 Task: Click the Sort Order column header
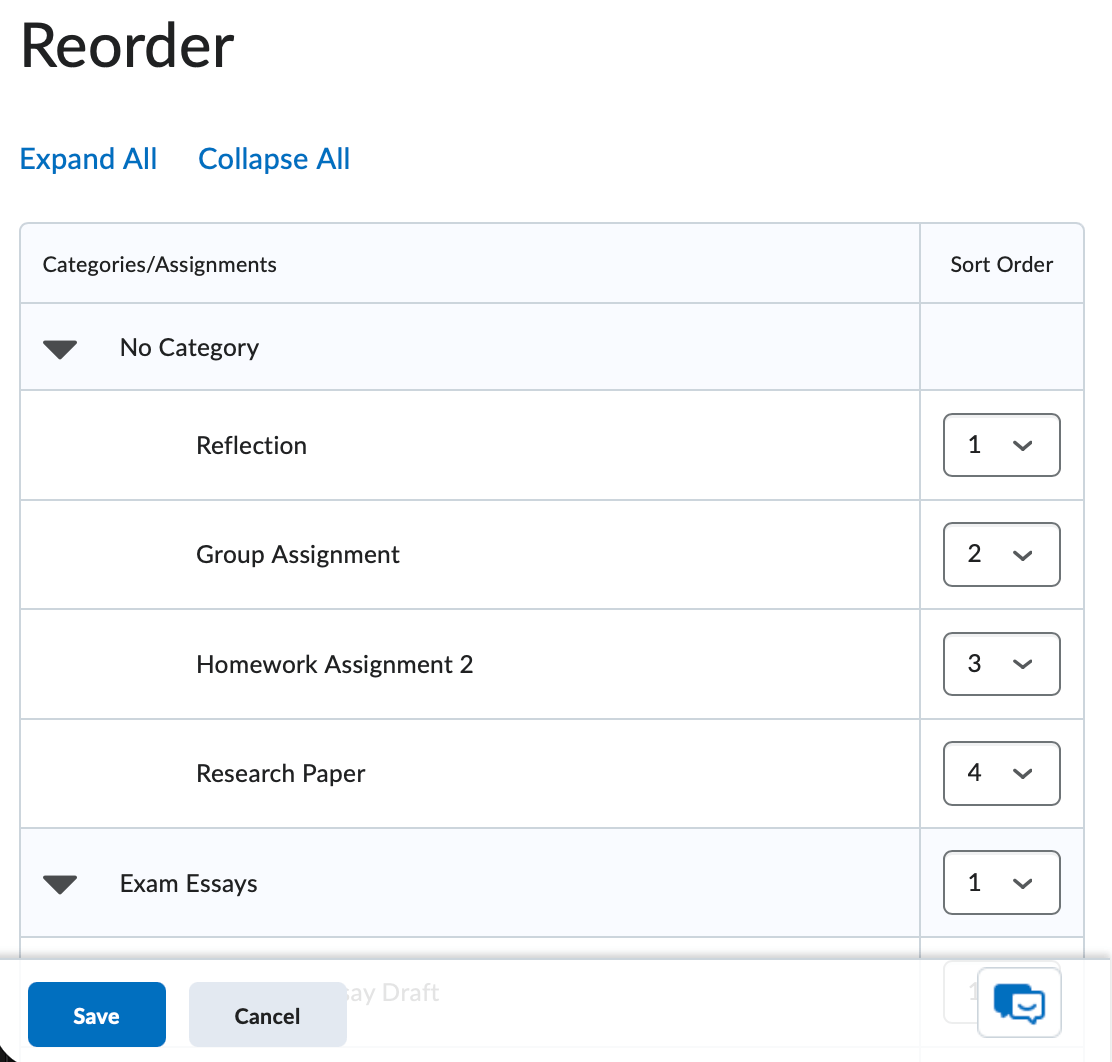click(x=1001, y=264)
